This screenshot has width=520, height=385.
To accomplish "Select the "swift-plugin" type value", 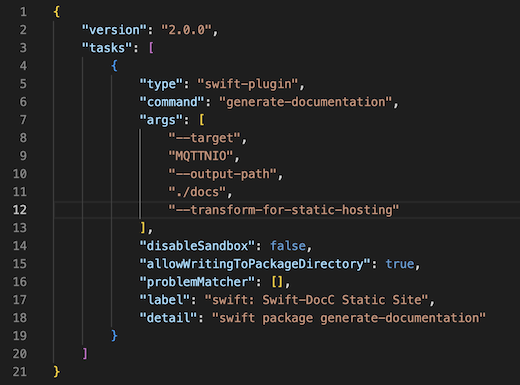I will point(248,84).
